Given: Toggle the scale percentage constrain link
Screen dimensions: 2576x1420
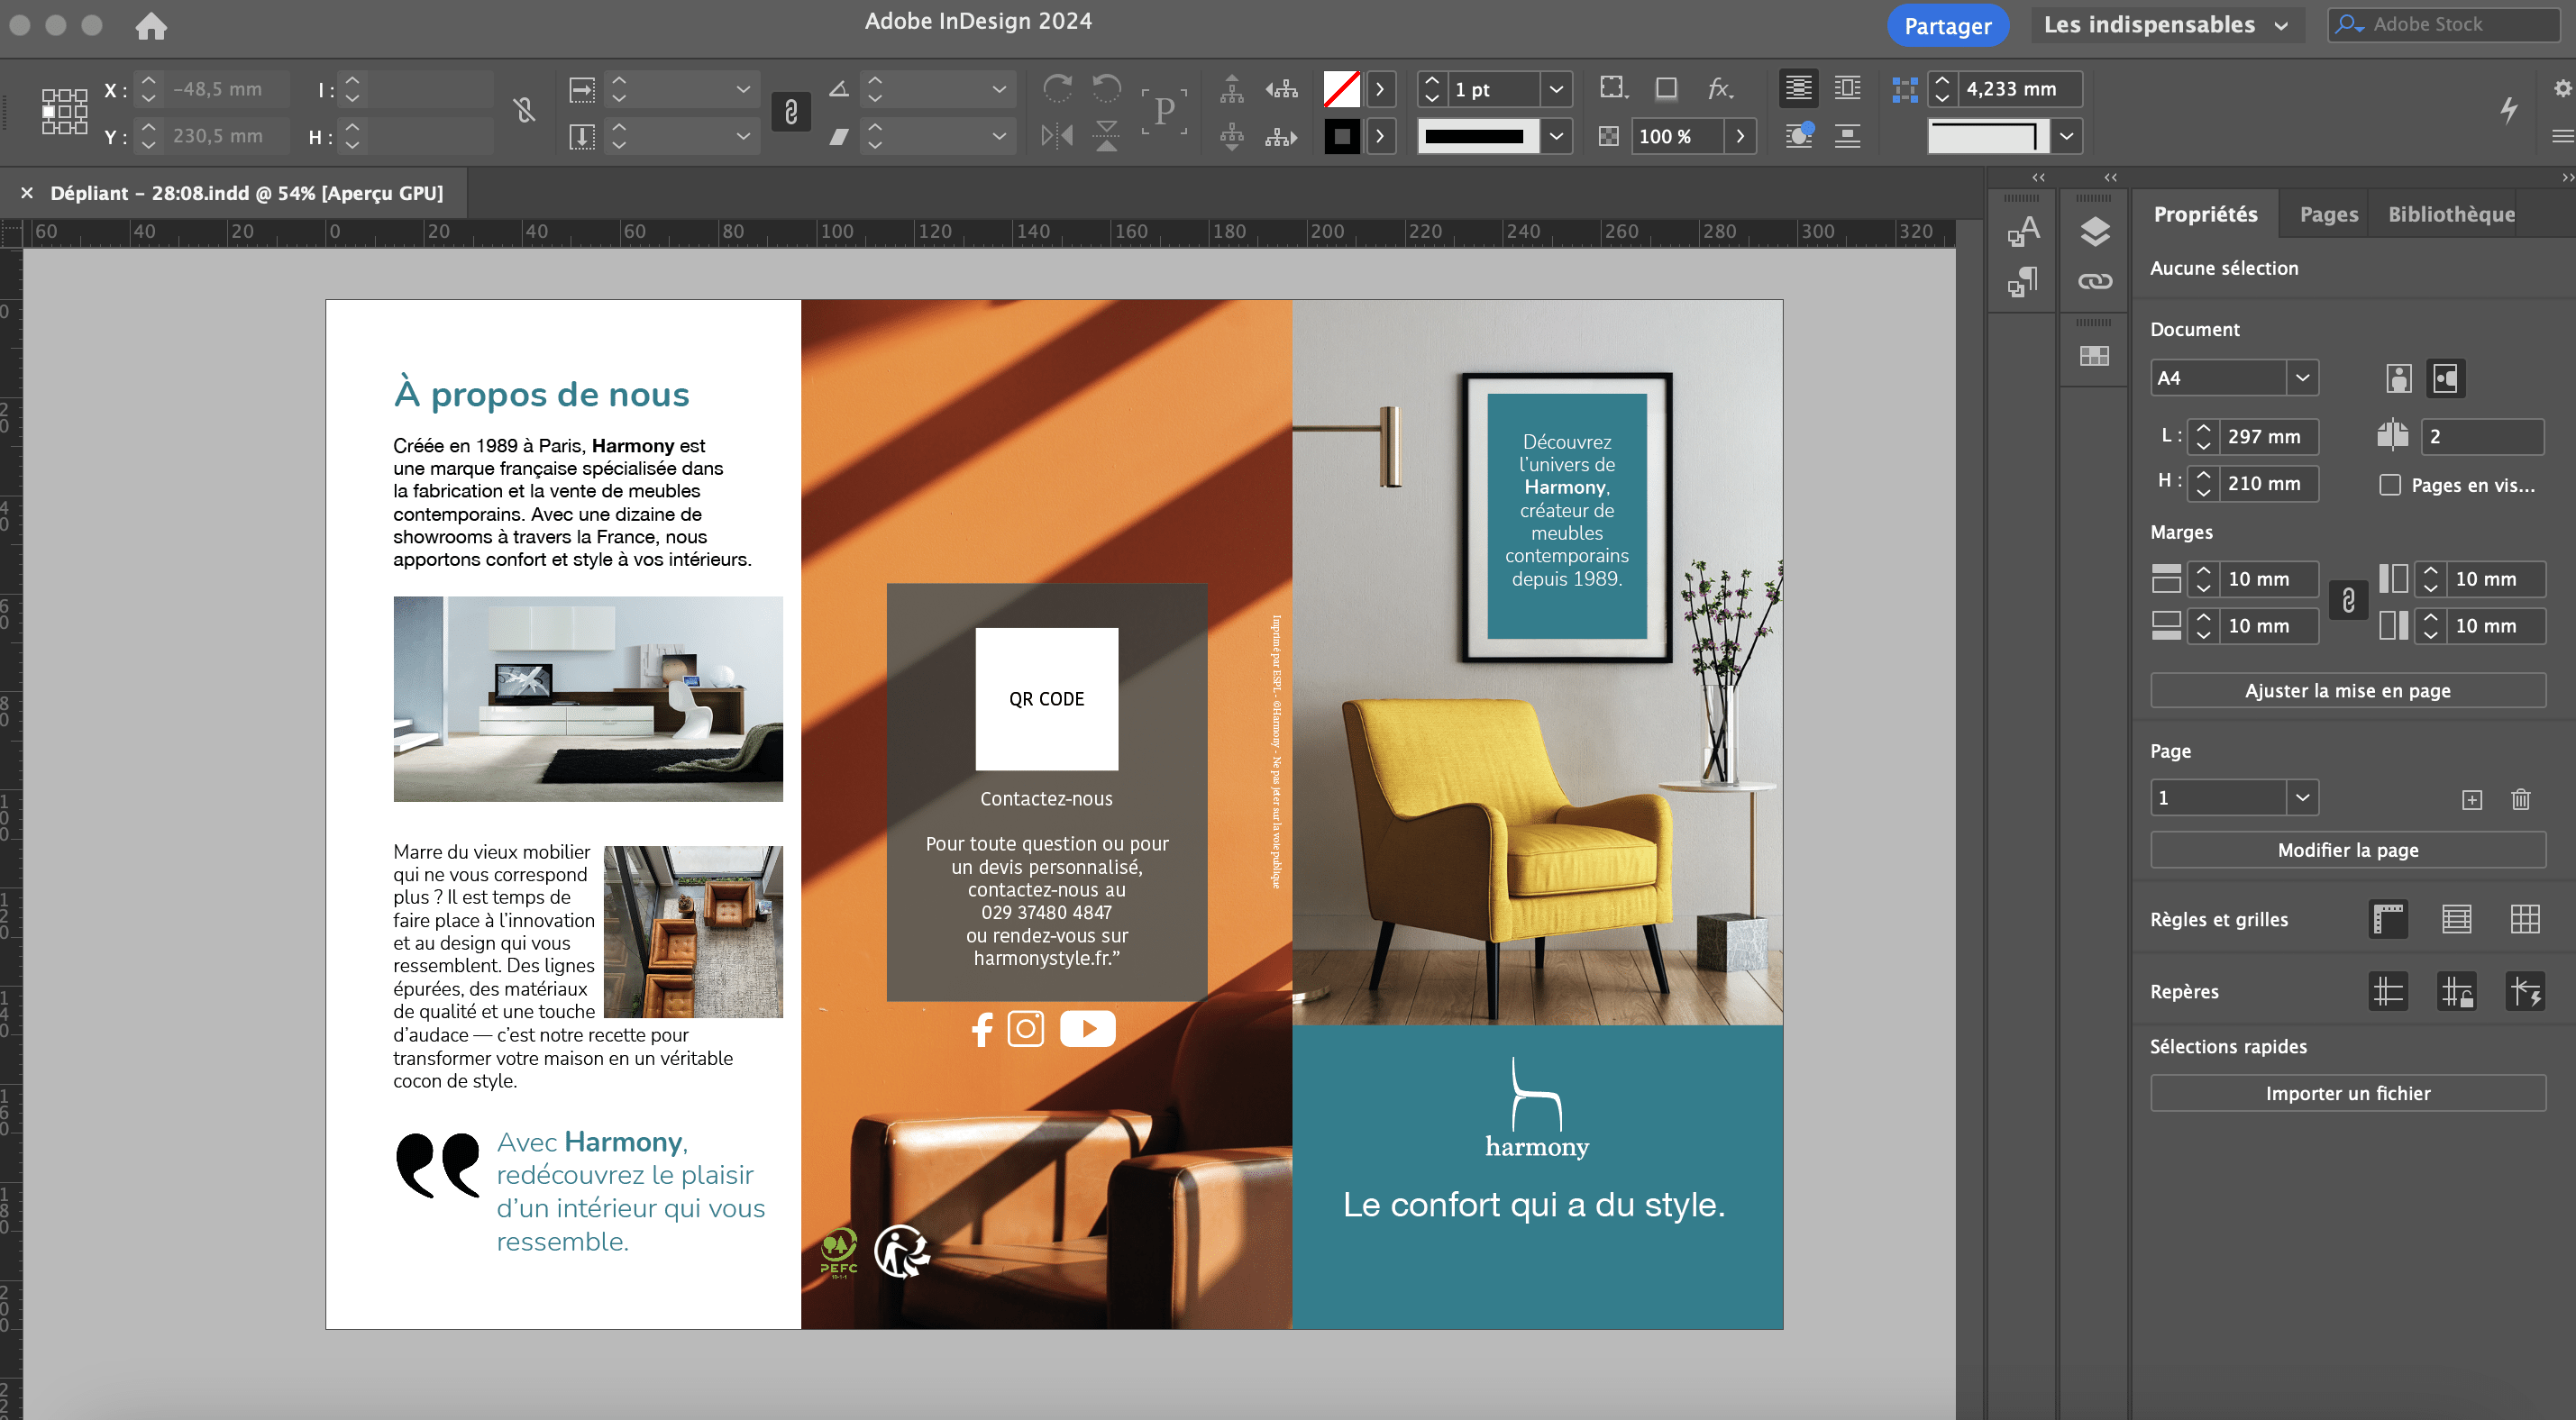Looking at the screenshot, I should pos(790,111).
